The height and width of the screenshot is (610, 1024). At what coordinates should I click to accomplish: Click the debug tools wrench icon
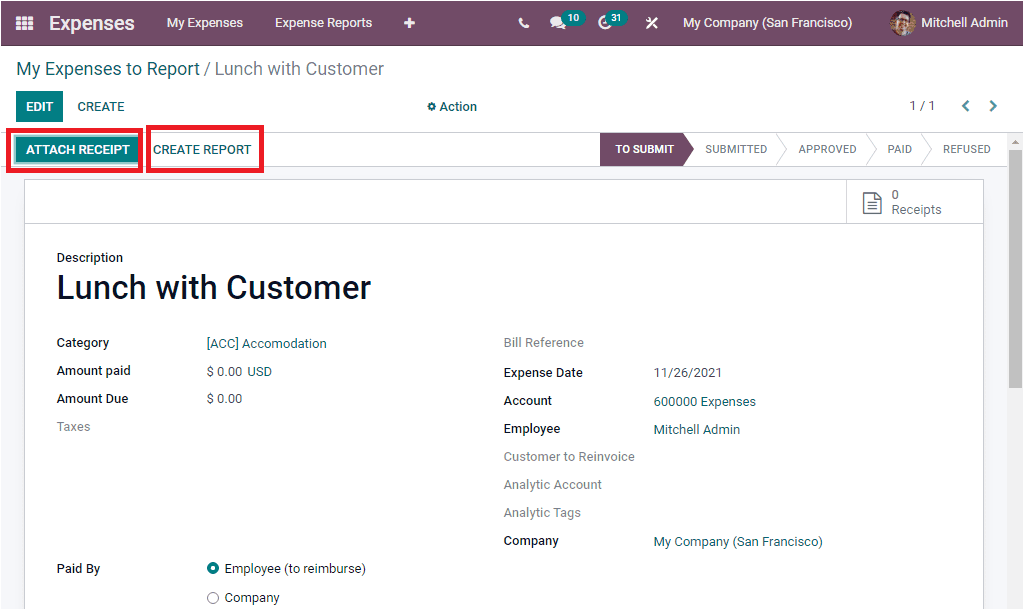(x=652, y=23)
